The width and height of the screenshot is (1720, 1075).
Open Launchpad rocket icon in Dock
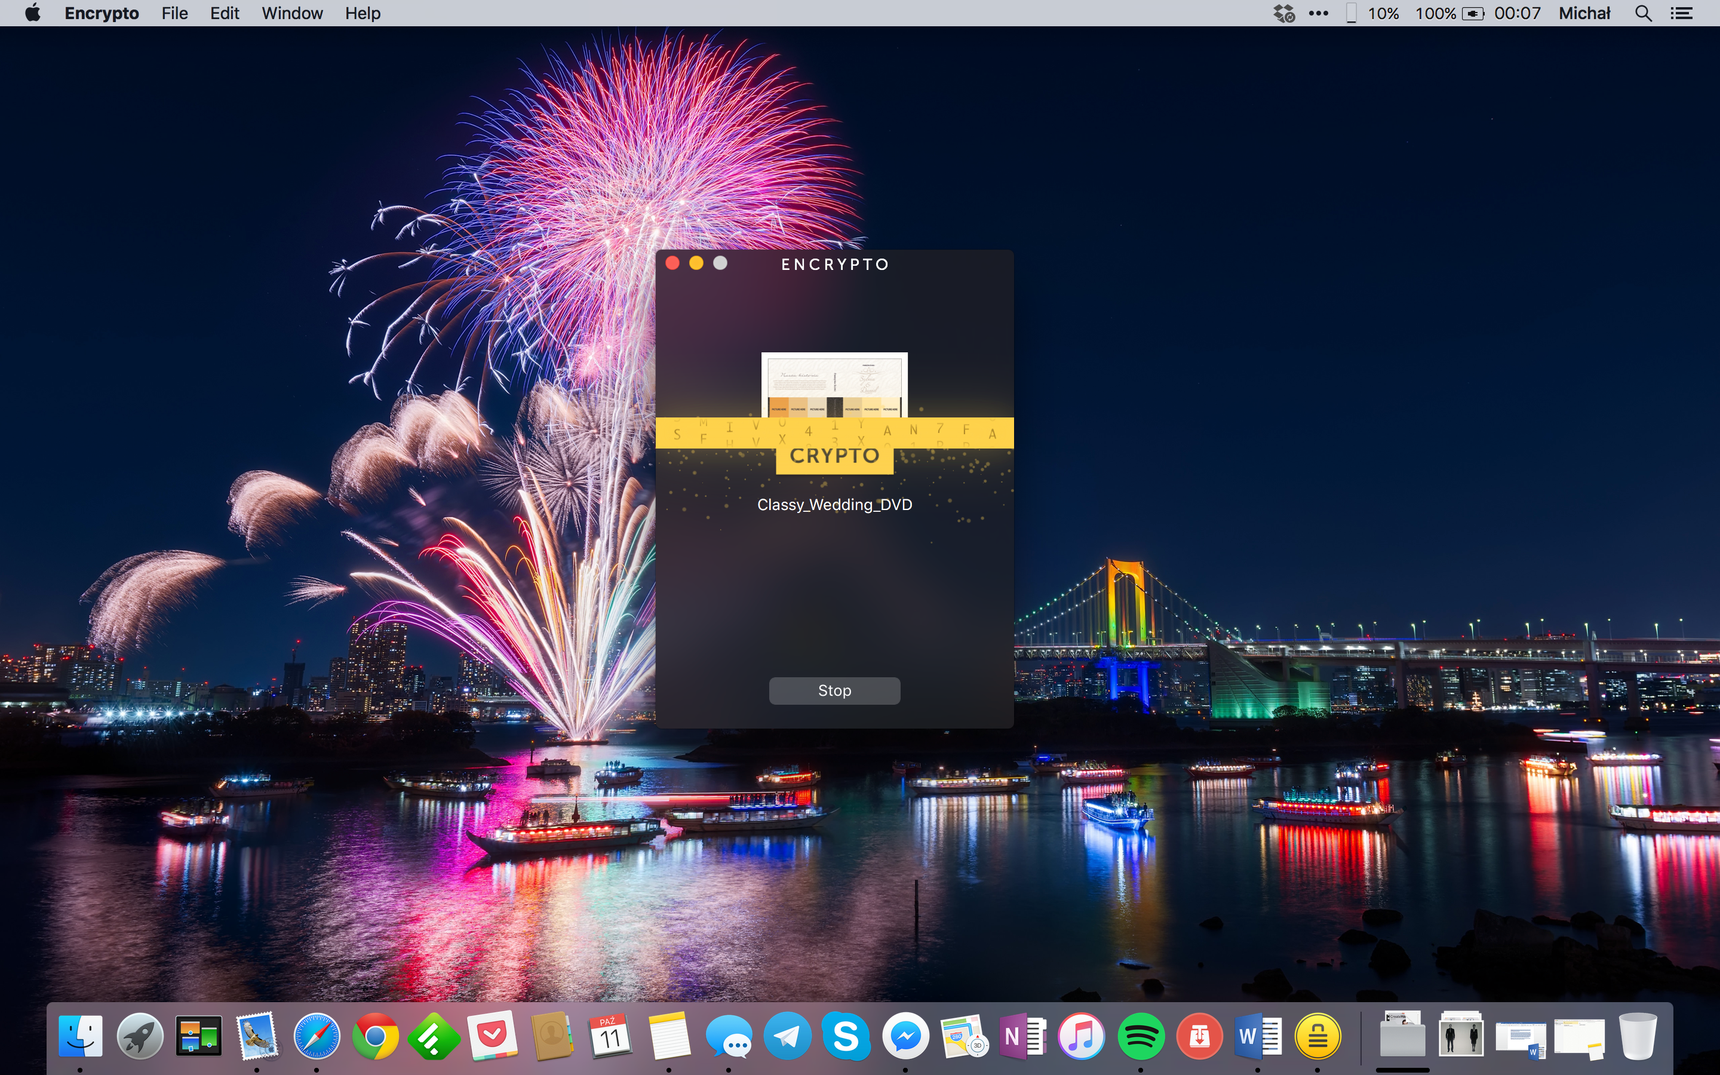(140, 1036)
